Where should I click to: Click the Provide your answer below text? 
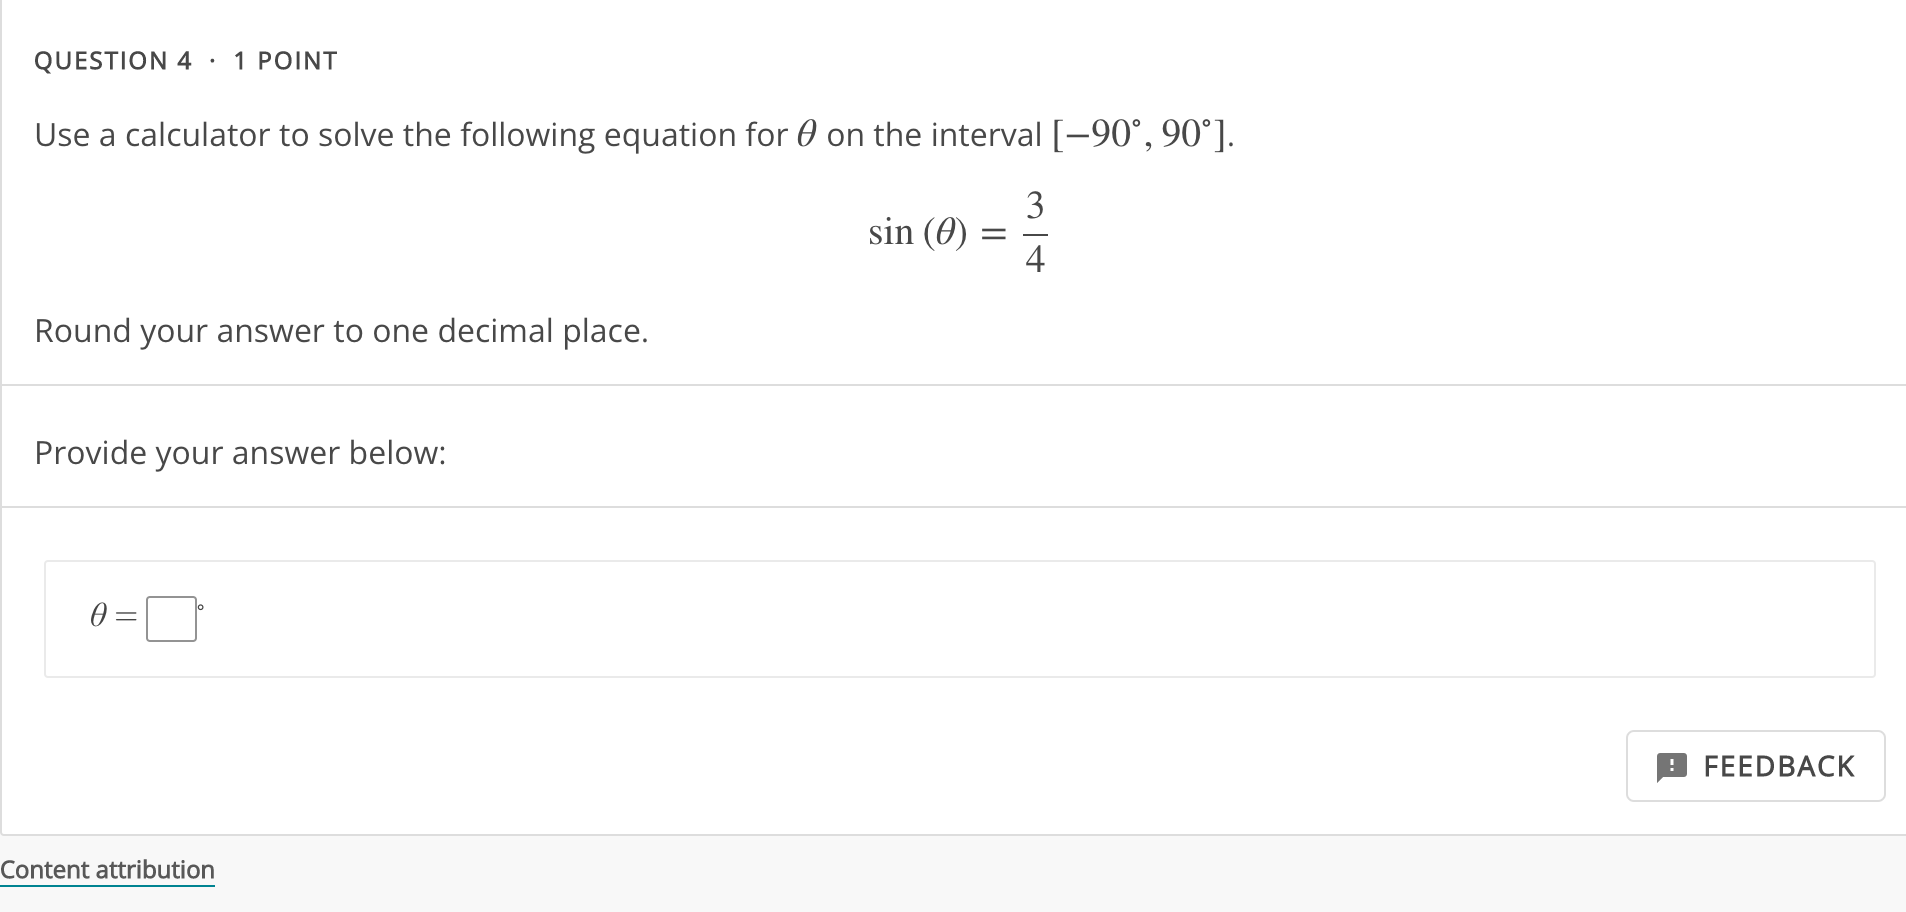tap(240, 452)
